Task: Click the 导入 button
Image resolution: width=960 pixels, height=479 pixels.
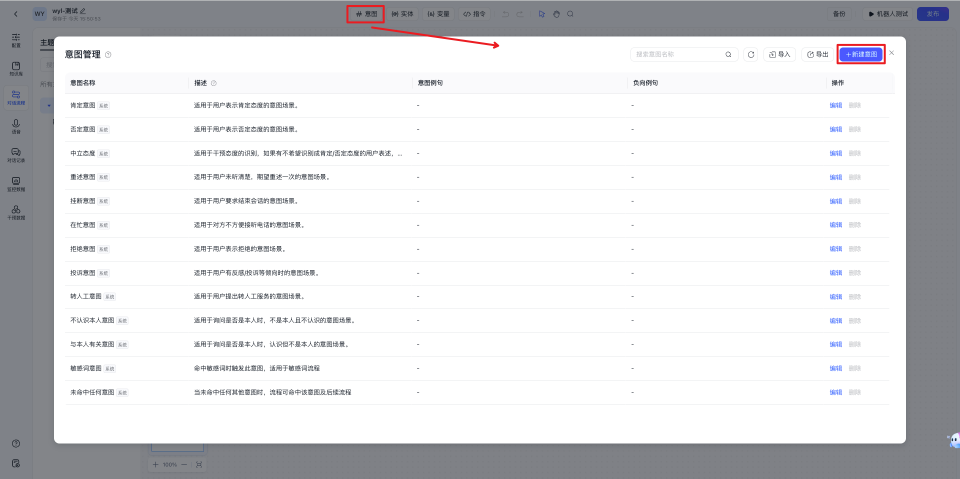Action: tap(779, 54)
